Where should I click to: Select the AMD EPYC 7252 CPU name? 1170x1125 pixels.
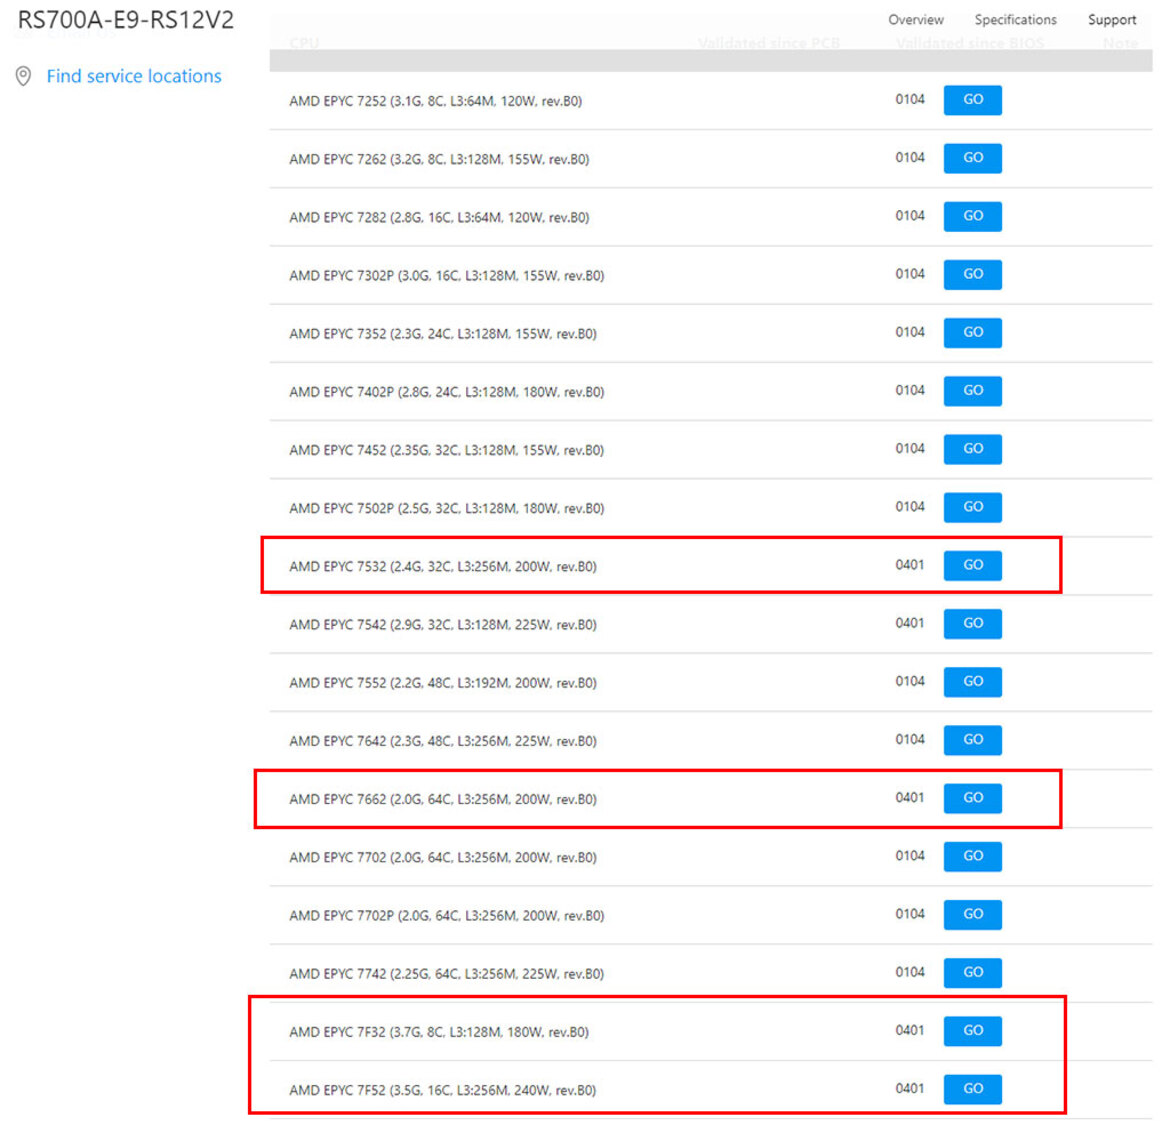[436, 101]
